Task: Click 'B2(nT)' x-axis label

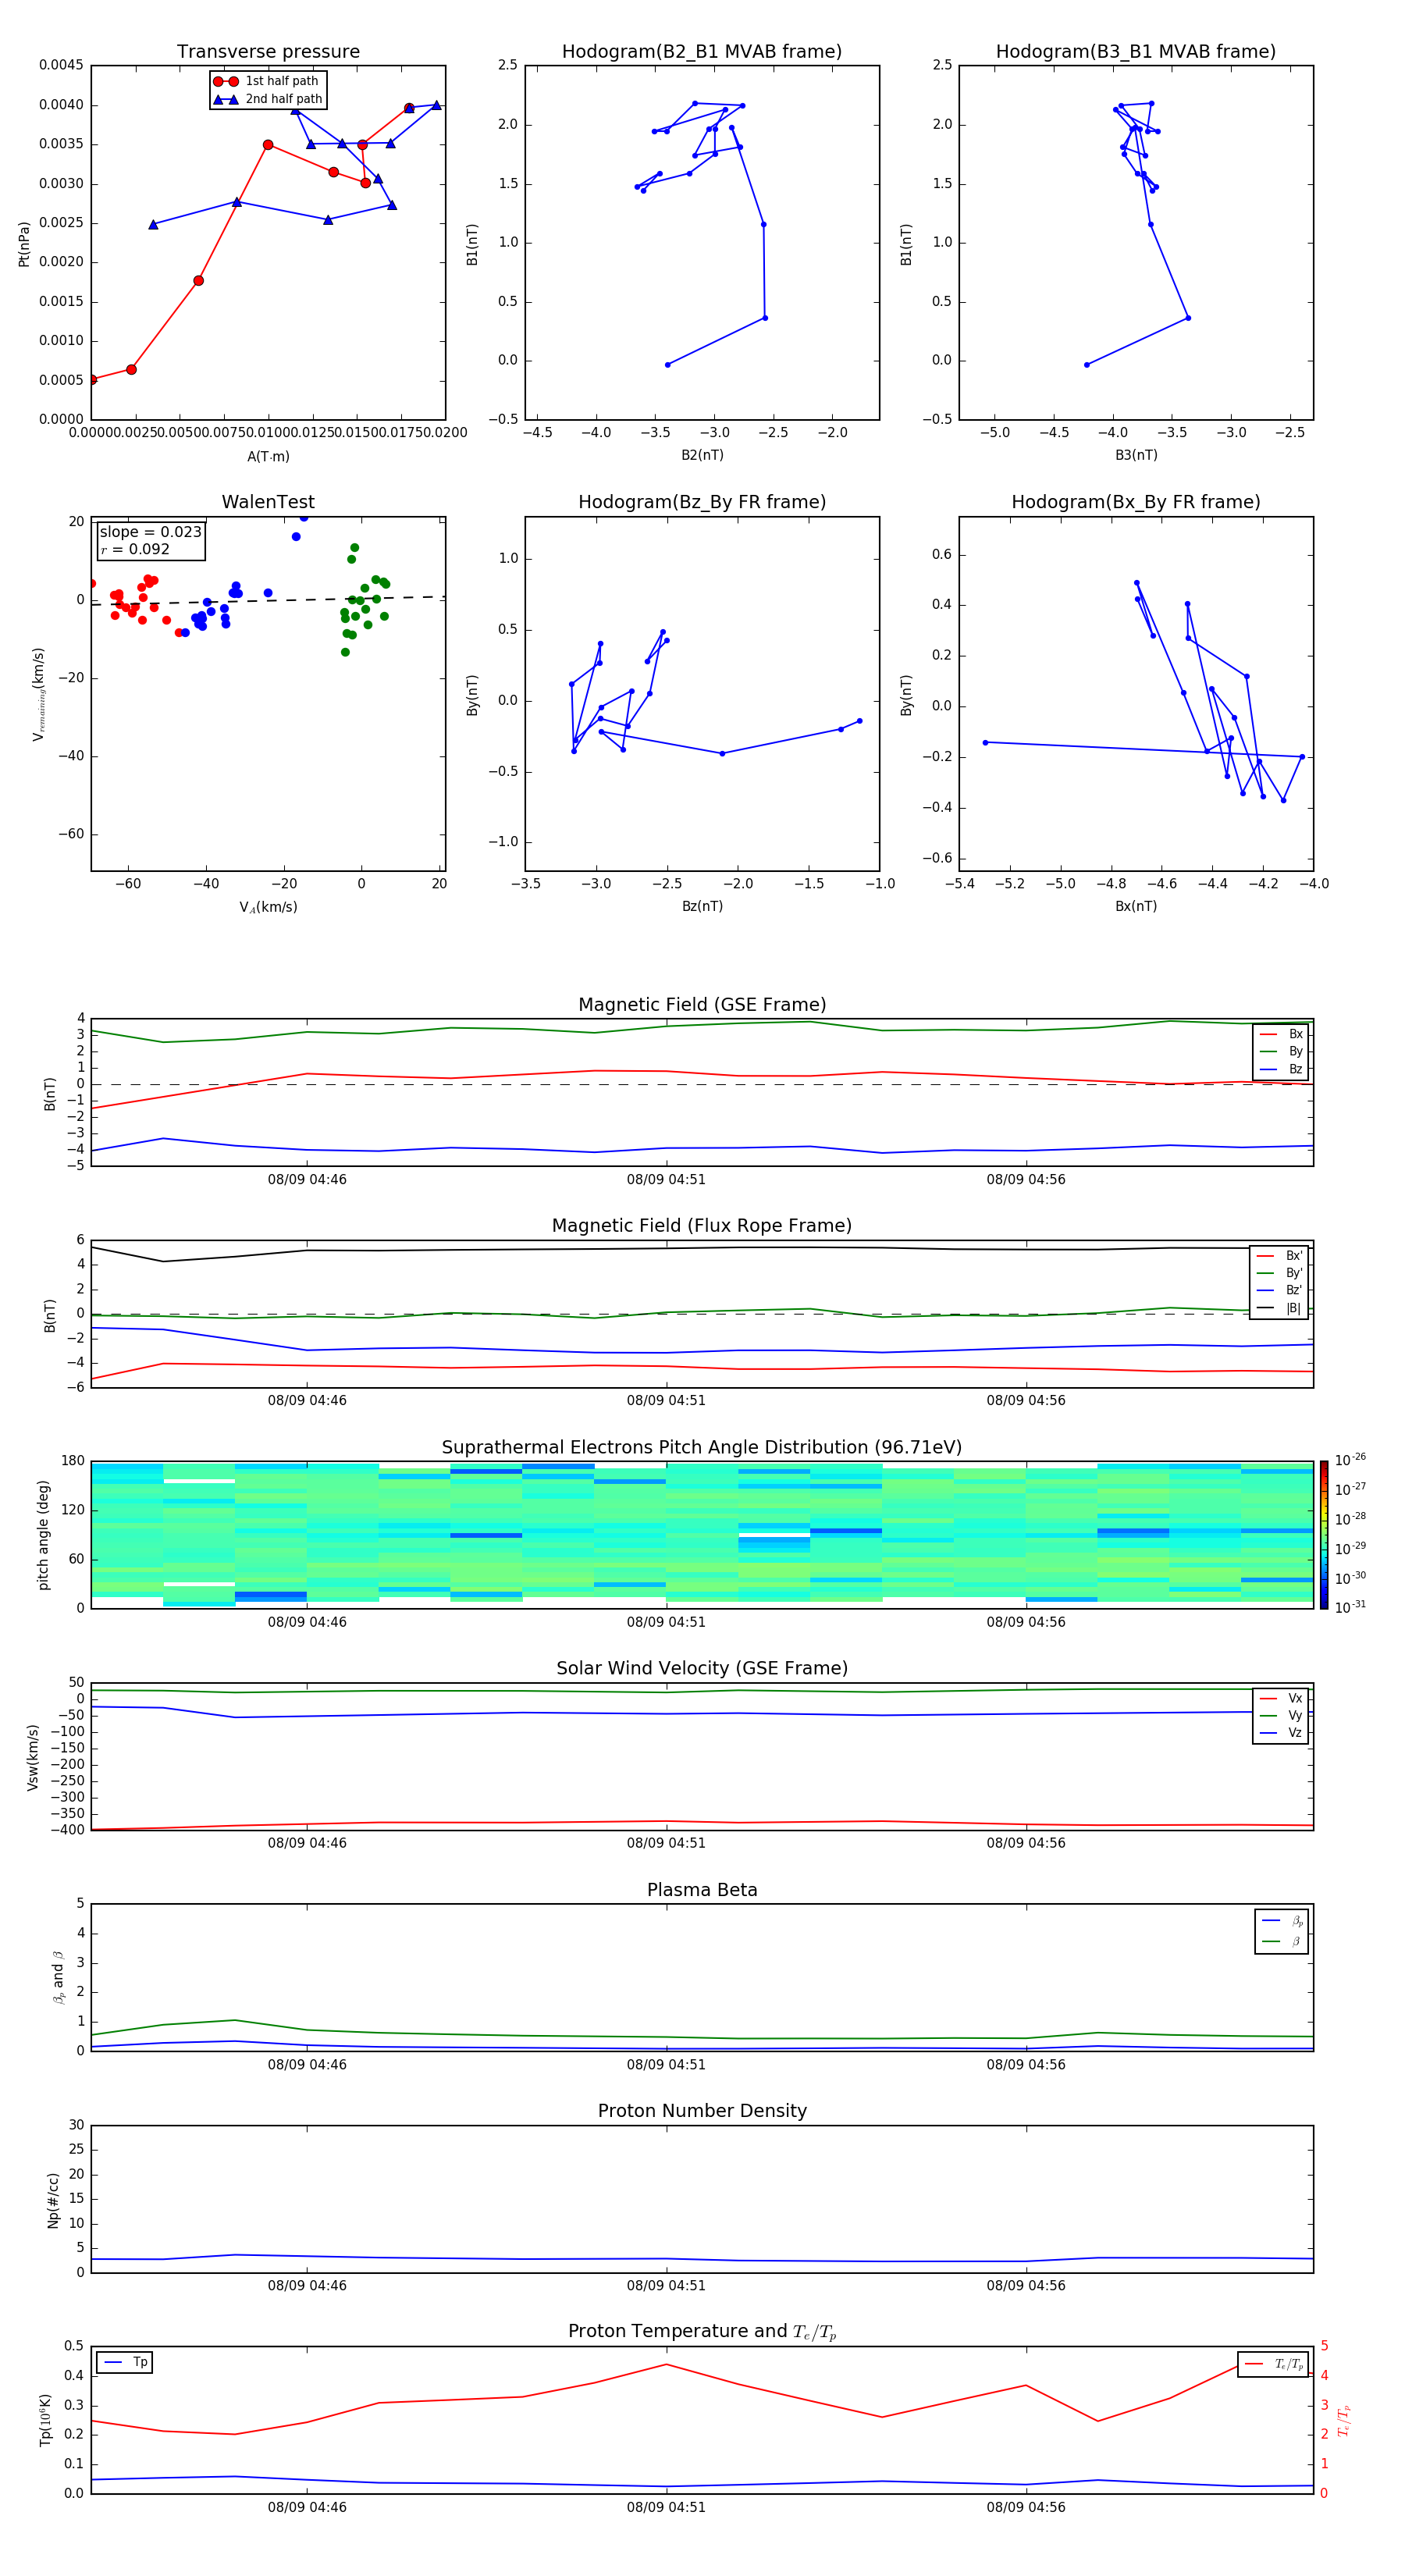Action: pos(702,456)
